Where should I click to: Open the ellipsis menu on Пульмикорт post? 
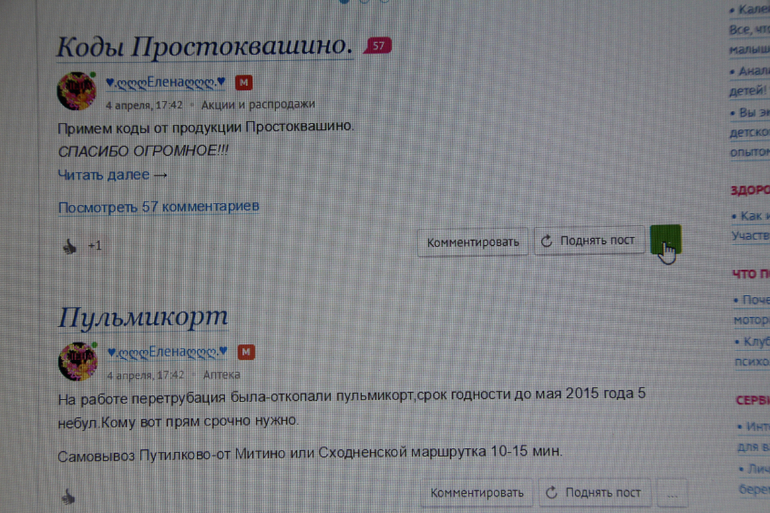coord(672,493)
